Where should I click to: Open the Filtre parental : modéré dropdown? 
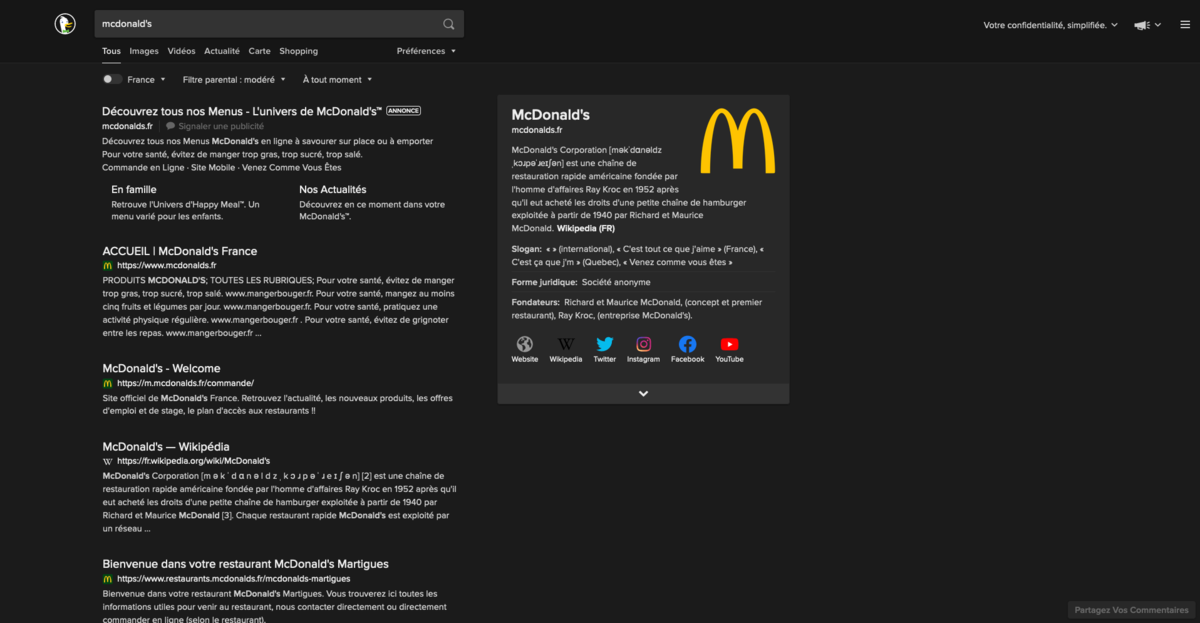(234, 80)
